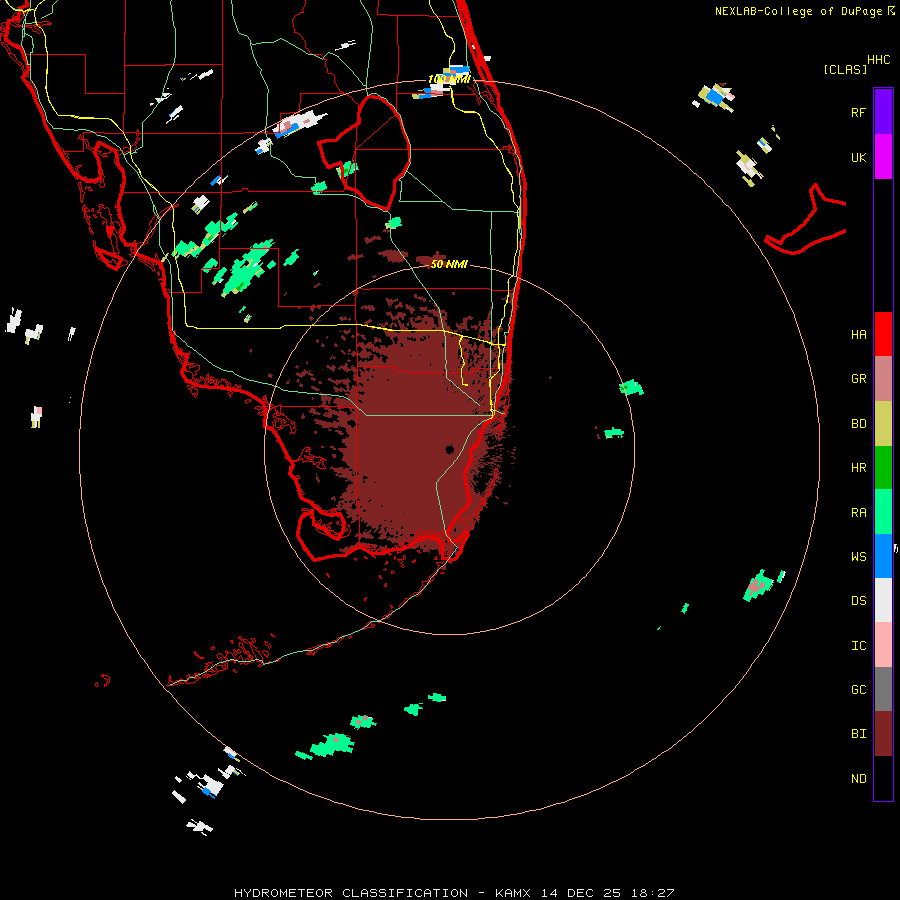Click the RA light green swatch
900x900 pixels.
(x=883, y=512)
